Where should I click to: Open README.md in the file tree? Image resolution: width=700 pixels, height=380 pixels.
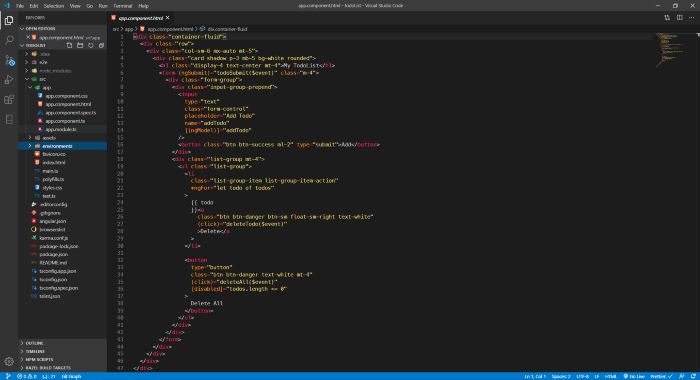62,263
